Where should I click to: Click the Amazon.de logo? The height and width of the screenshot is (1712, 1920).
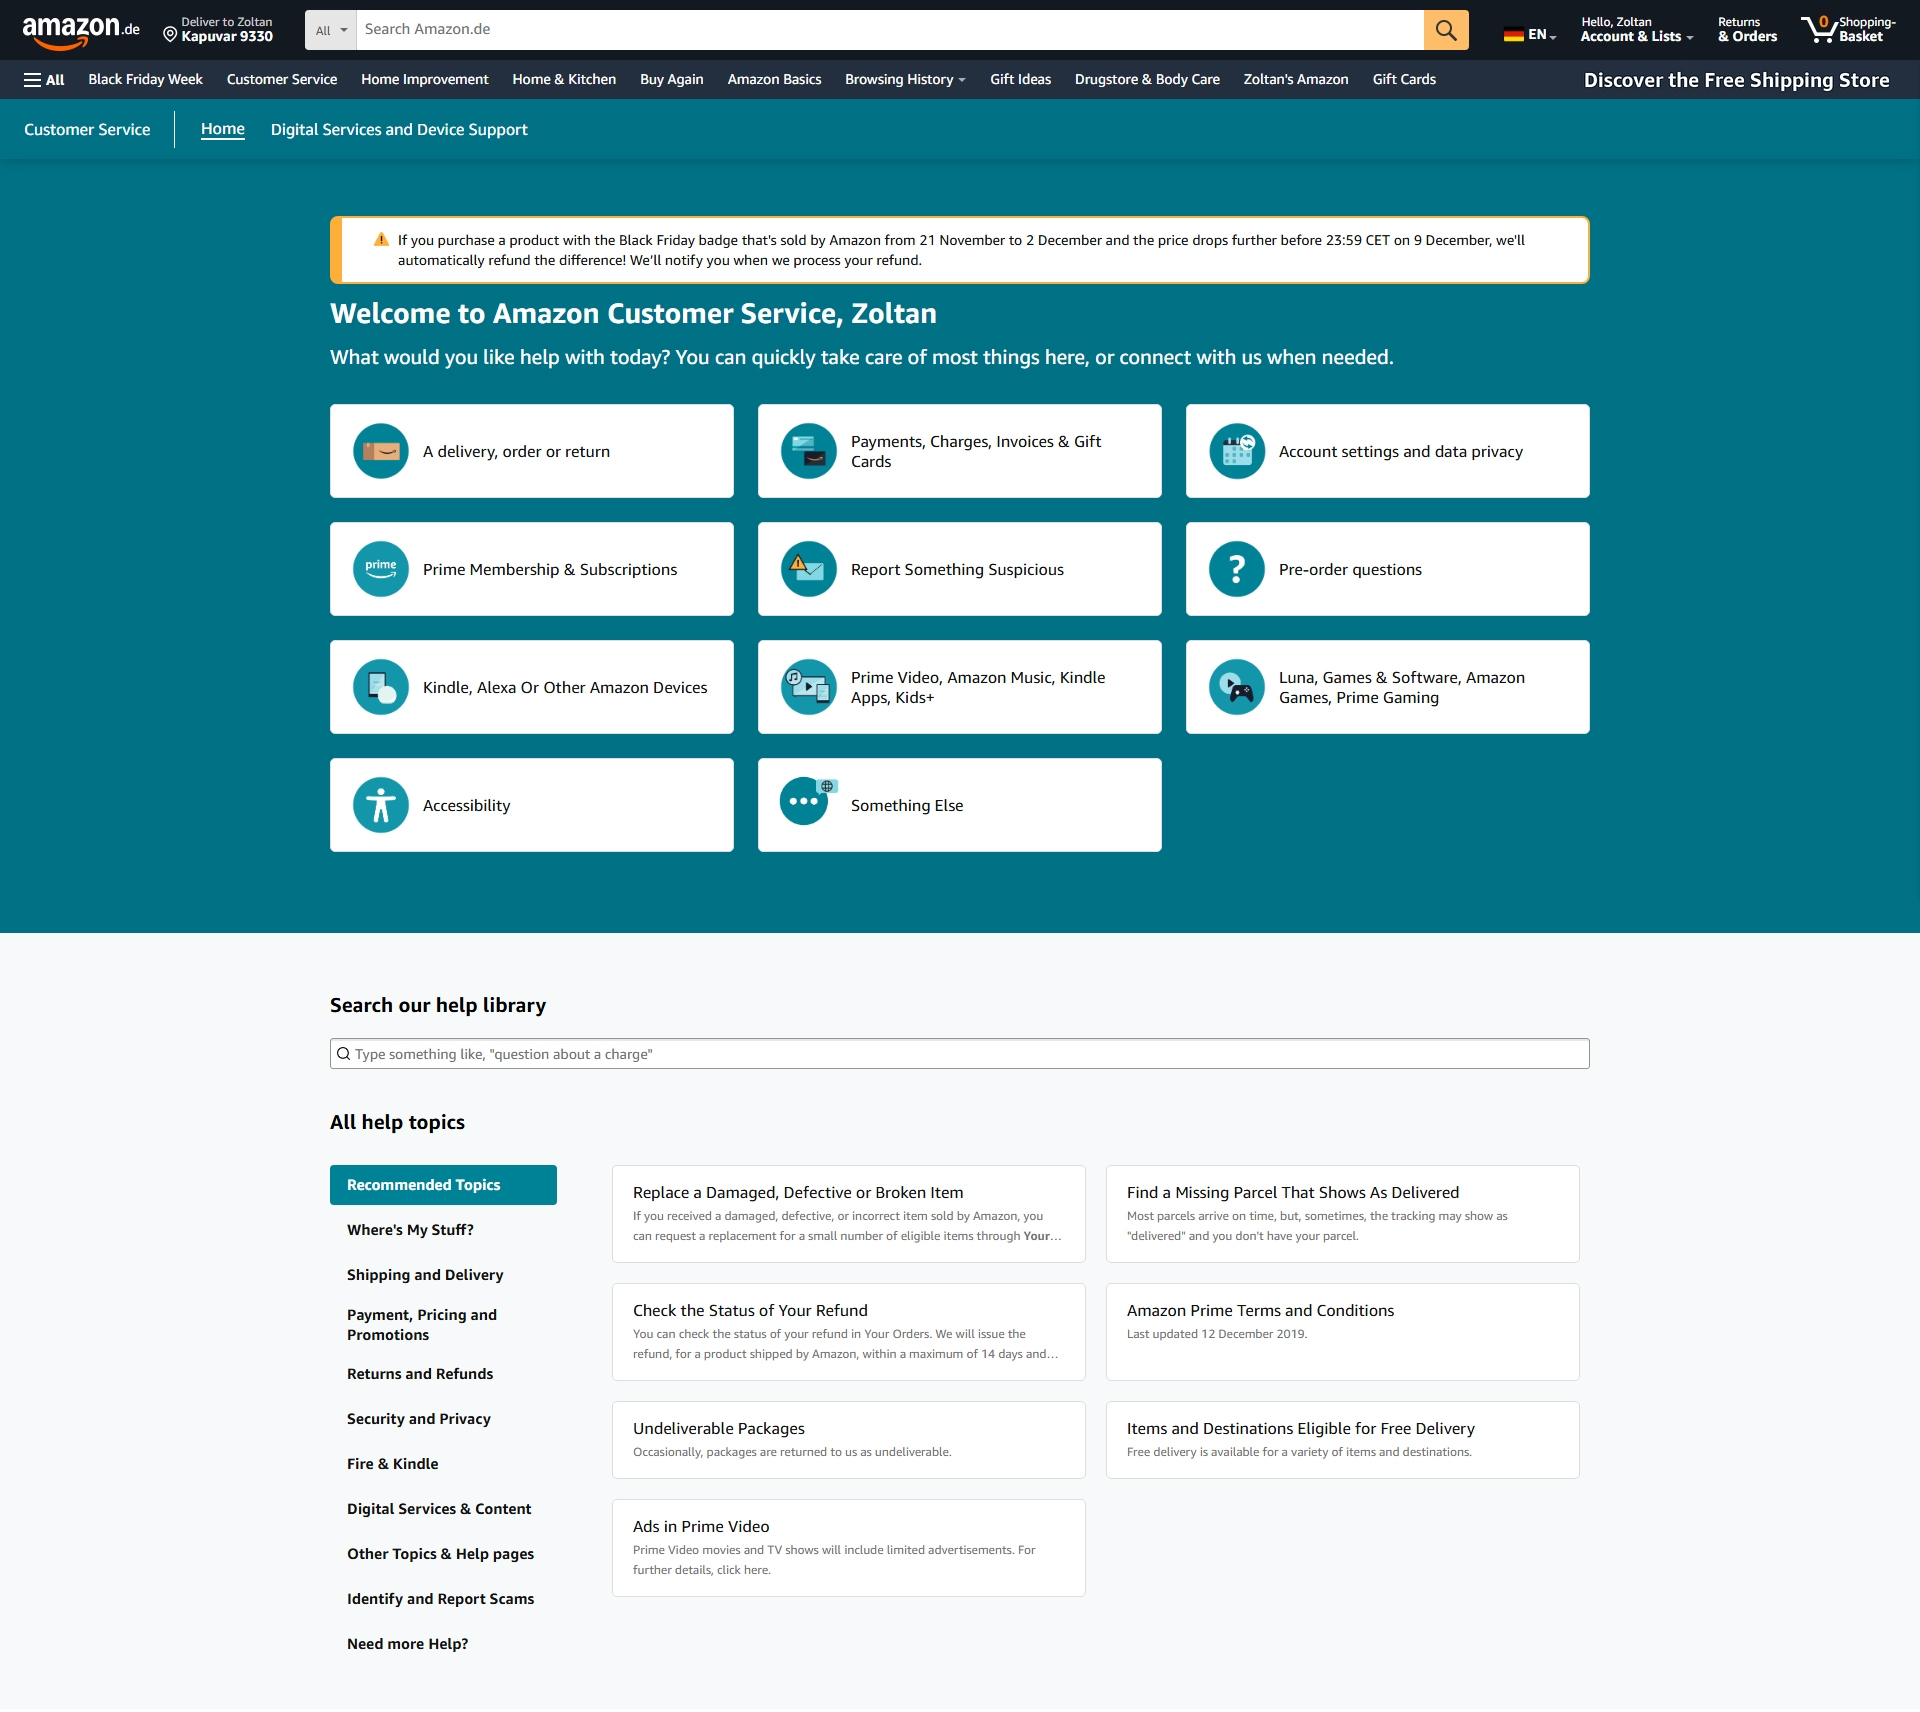(81, 30)
